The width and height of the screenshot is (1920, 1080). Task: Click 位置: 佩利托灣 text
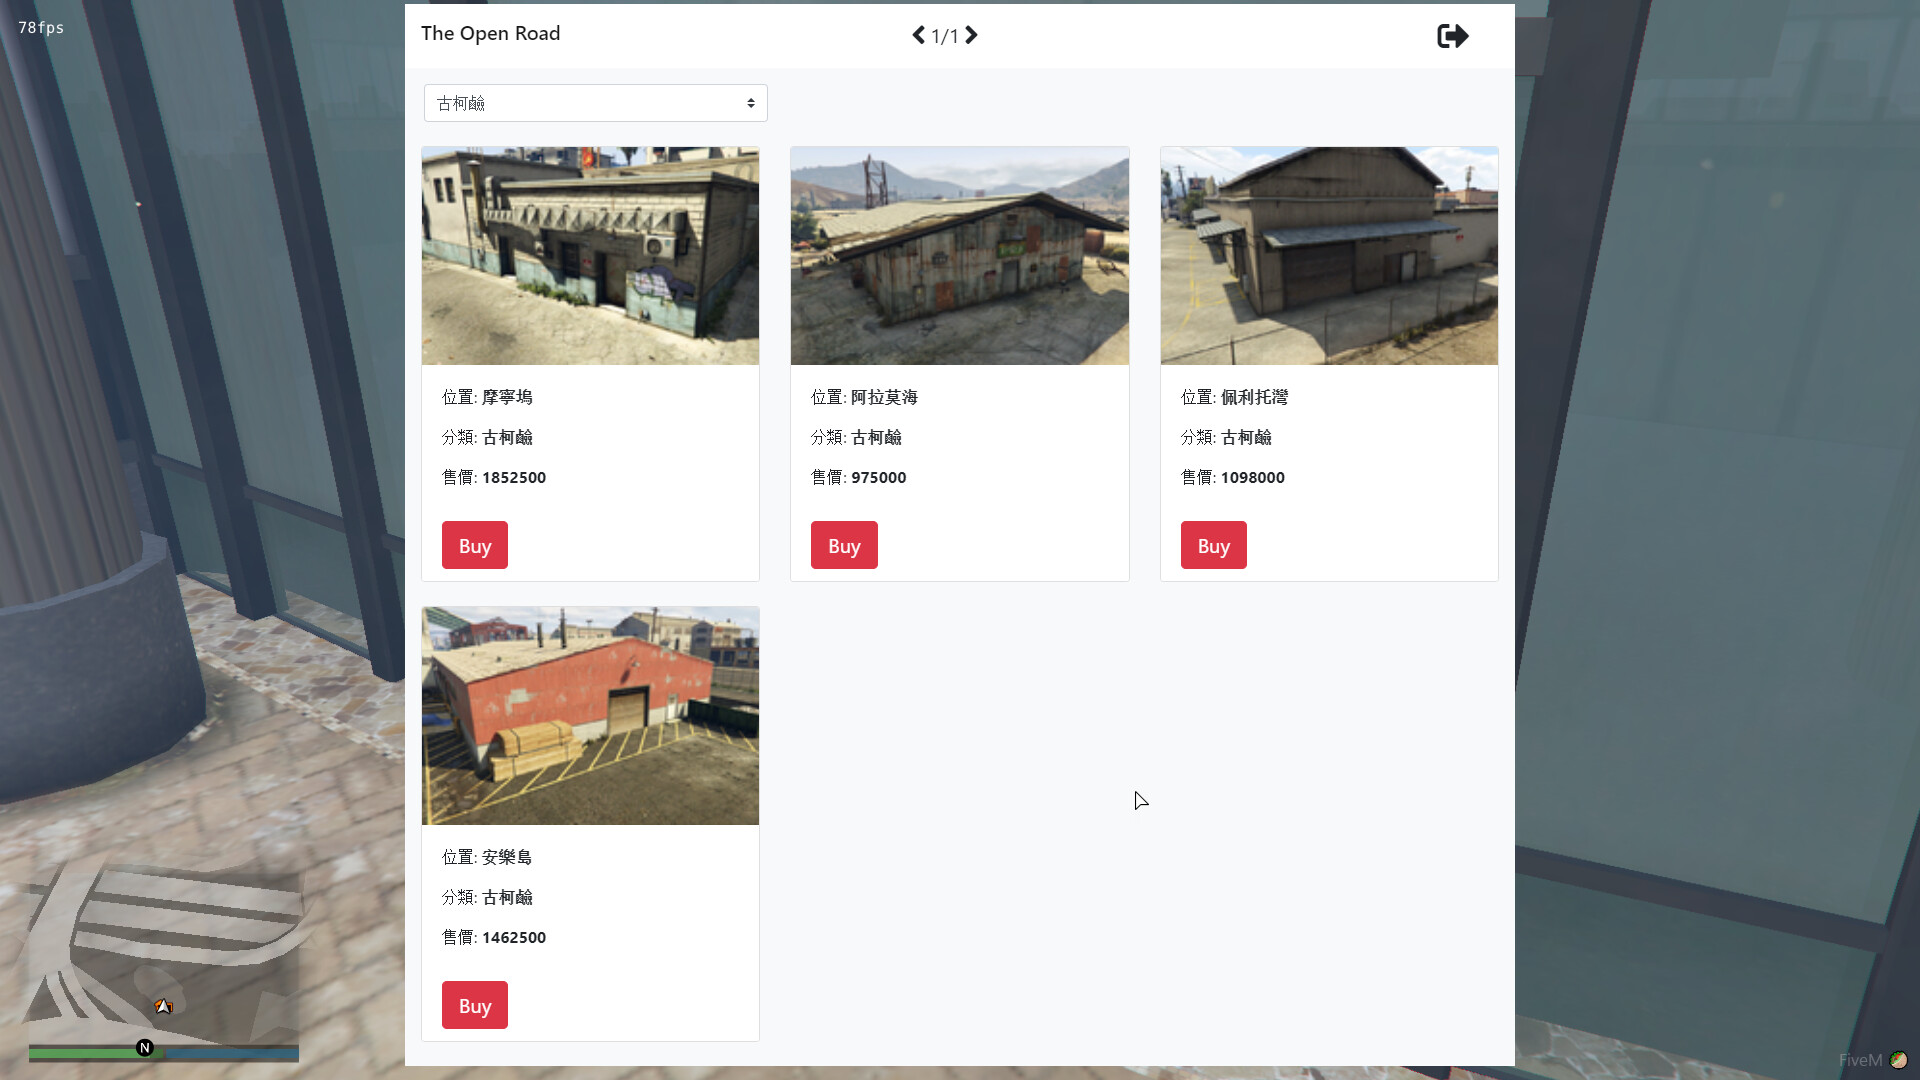pos(1234,397)
